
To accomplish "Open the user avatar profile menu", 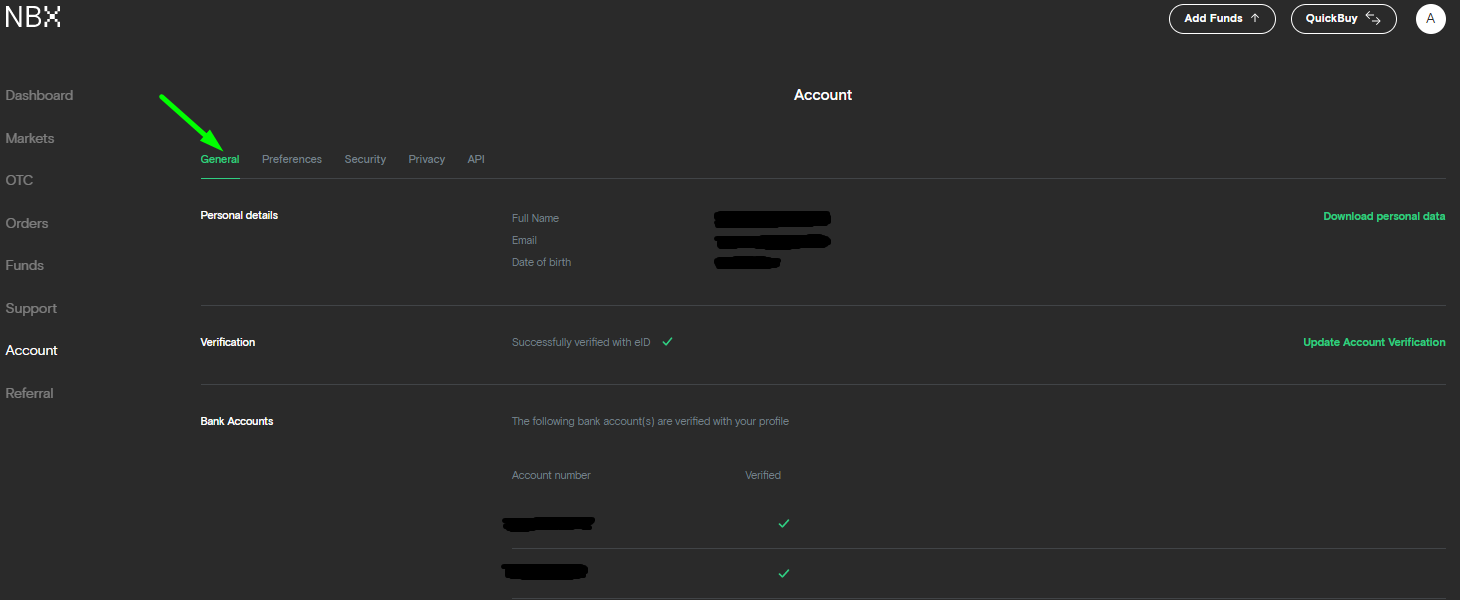I will (1430, 19).
